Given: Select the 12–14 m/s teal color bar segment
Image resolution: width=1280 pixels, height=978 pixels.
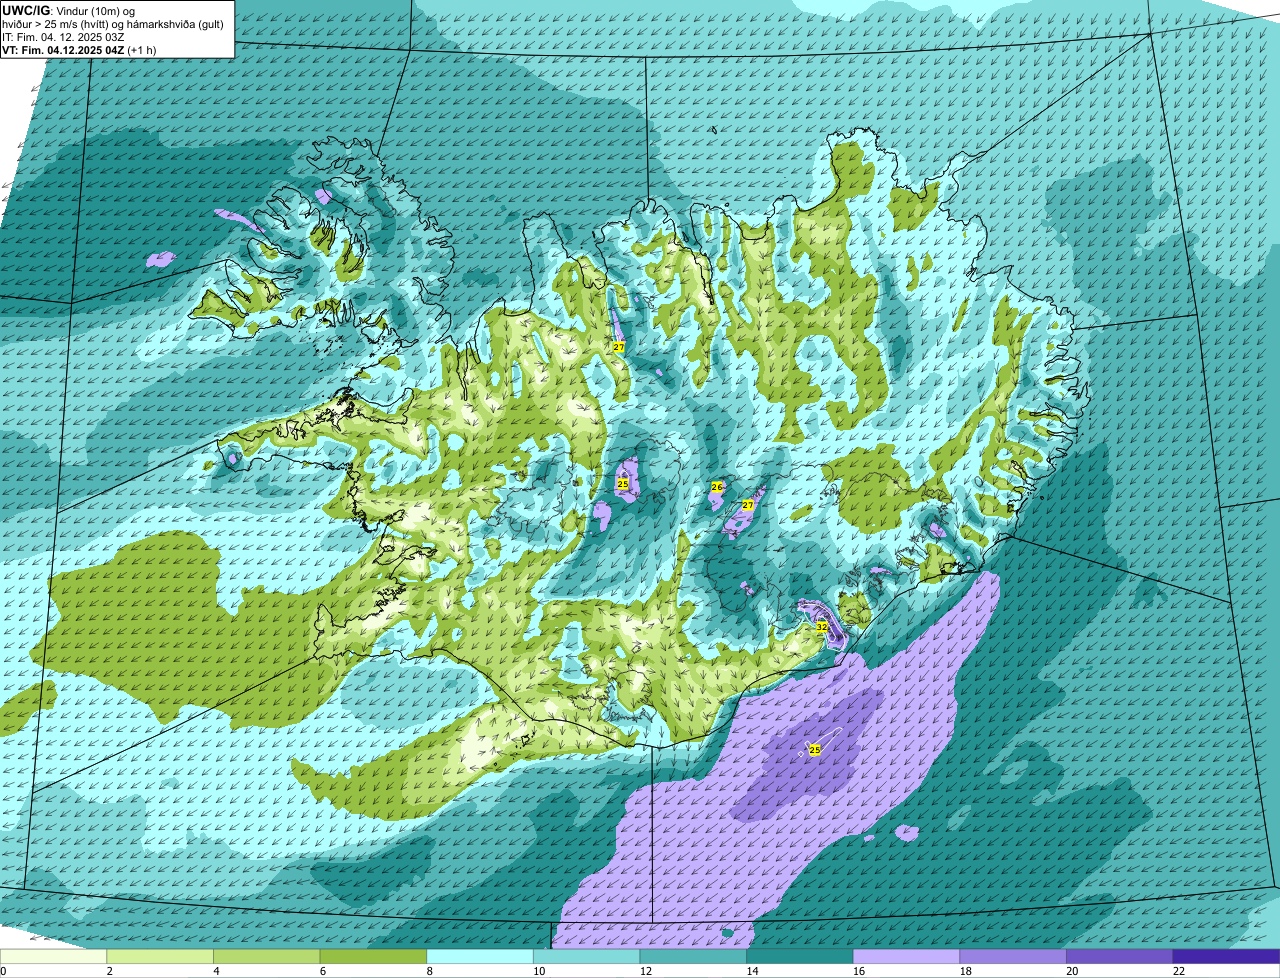Looking at the screenshot, I should click(693, 956).
